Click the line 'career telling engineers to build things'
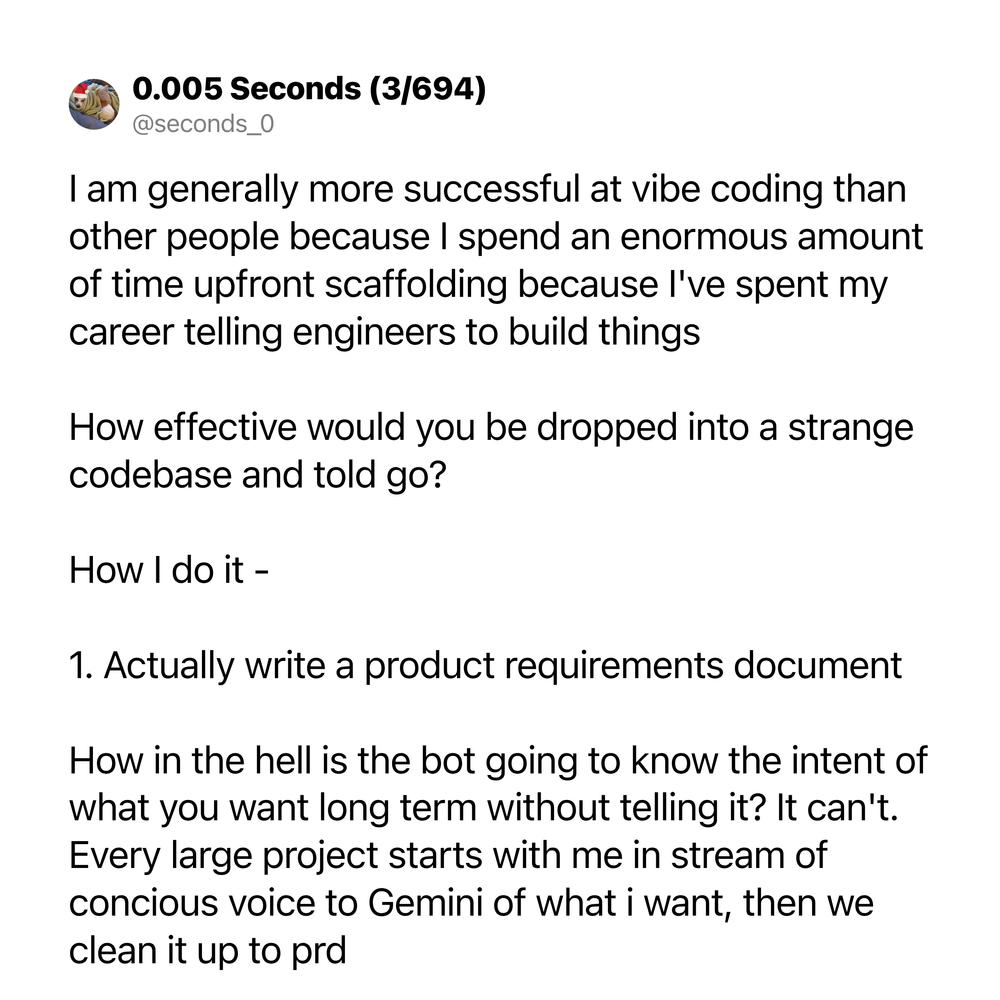 coord(385,332)
